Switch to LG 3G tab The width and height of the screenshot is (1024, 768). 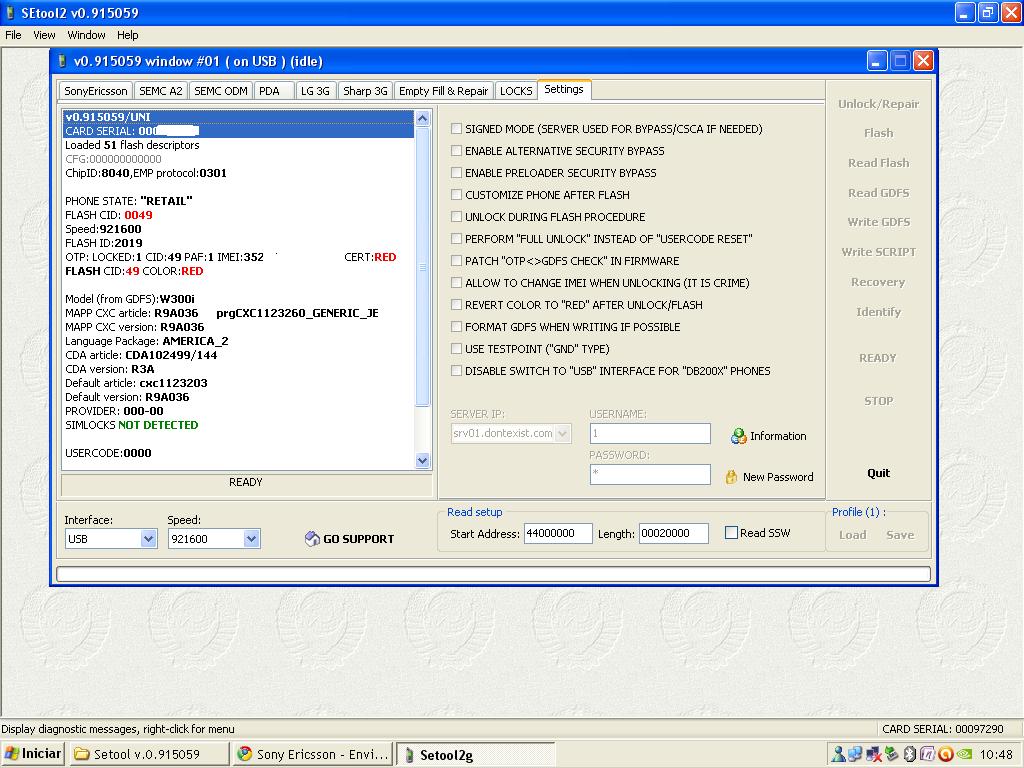[315, 91]
